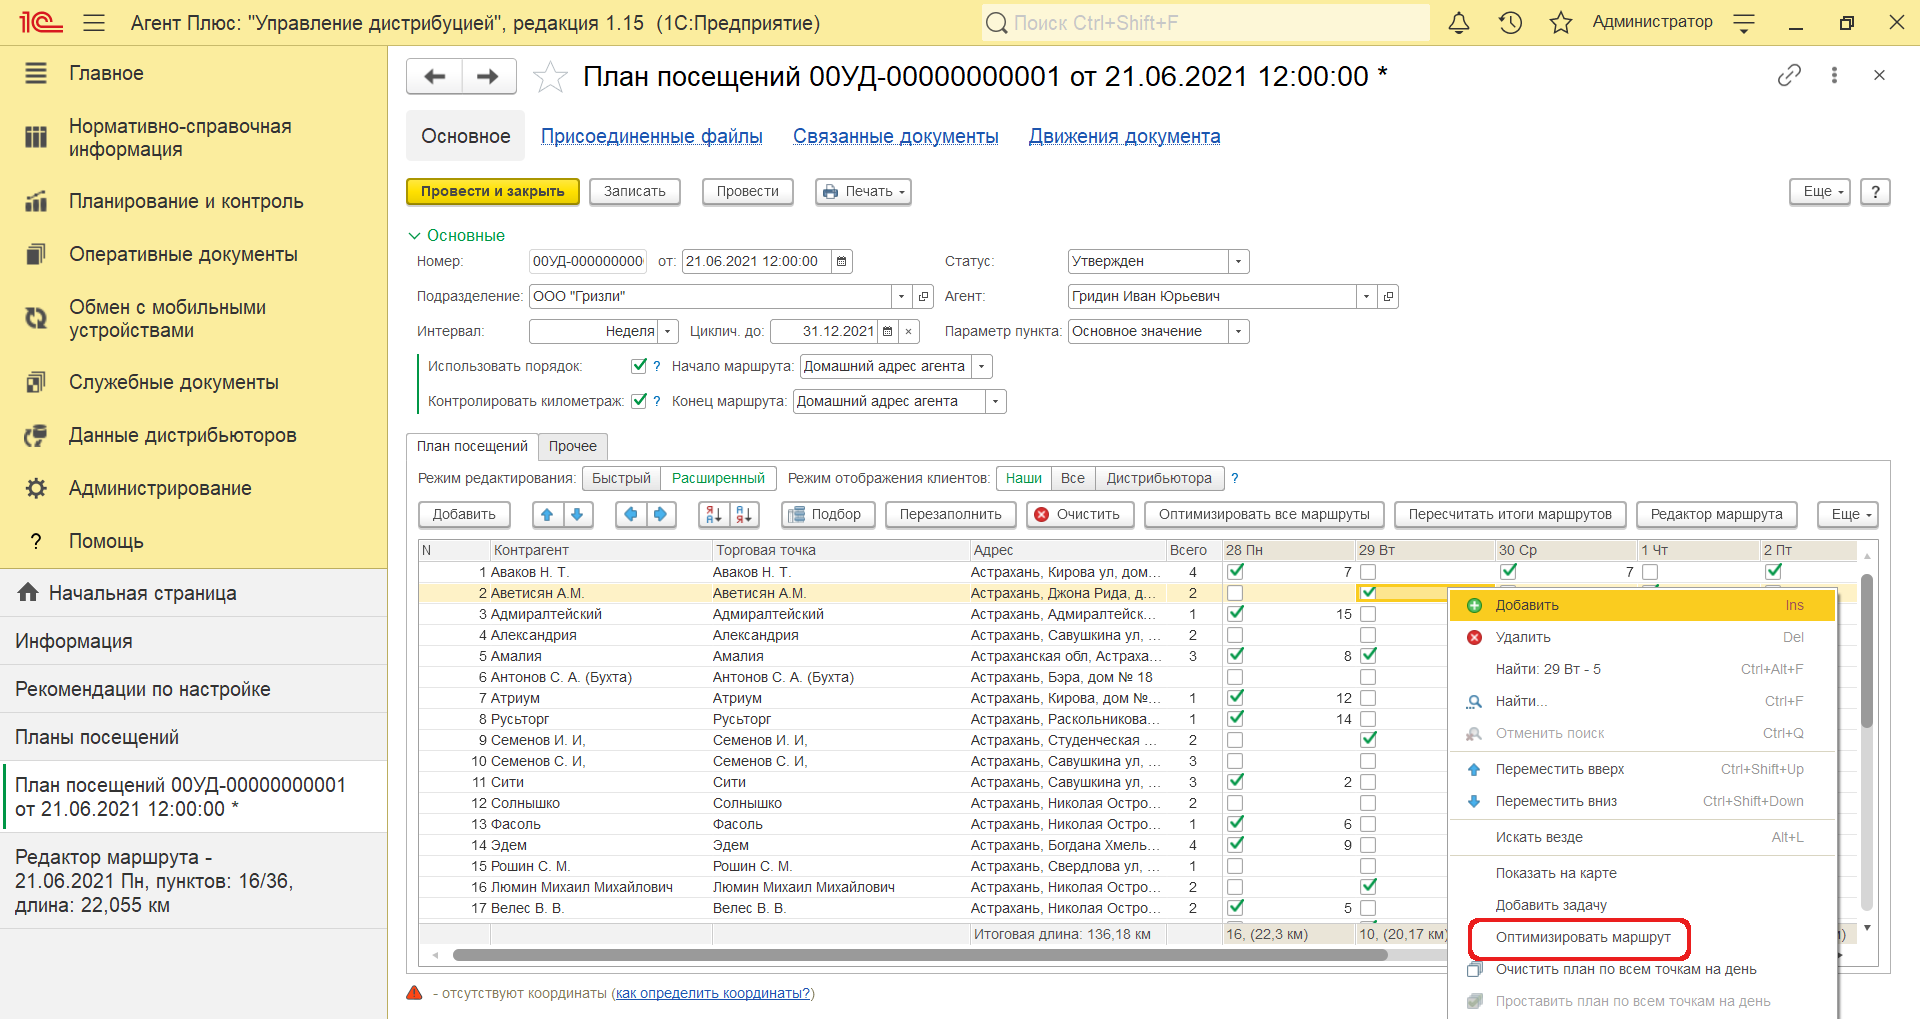
Task: Open notifications bell icon
Action: tap(1459, 22)
